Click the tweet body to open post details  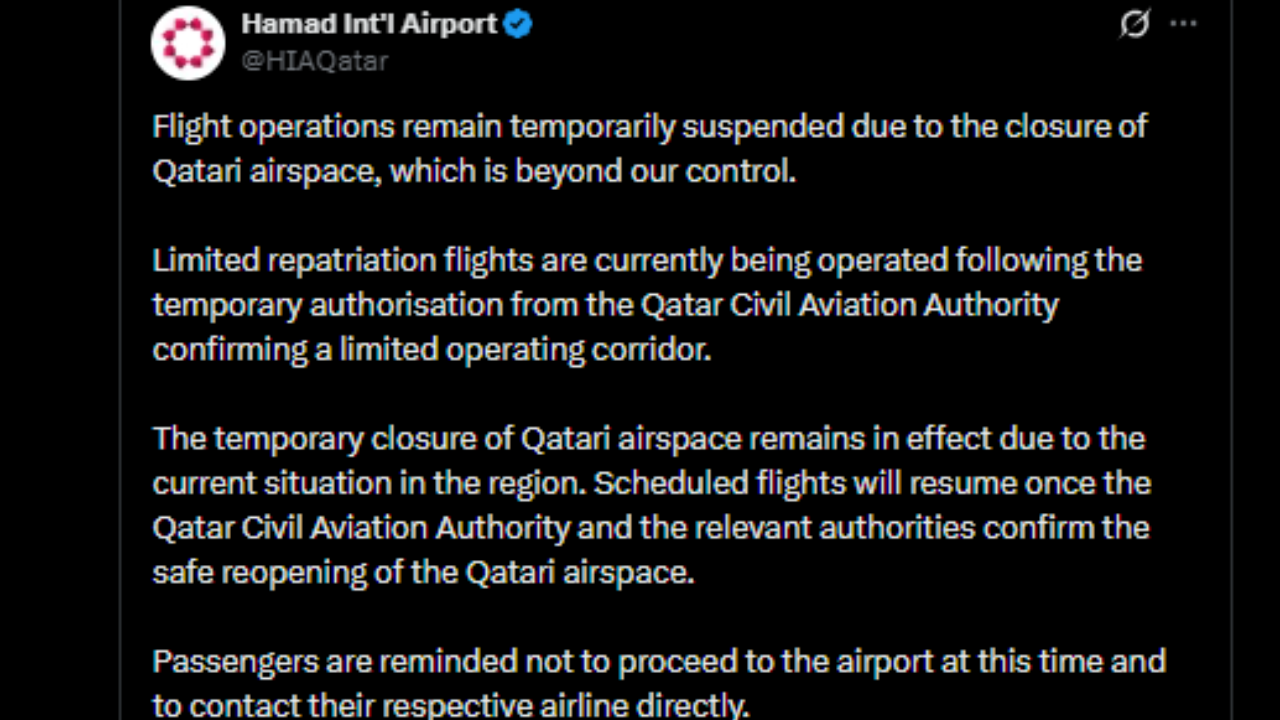point(650,400)
